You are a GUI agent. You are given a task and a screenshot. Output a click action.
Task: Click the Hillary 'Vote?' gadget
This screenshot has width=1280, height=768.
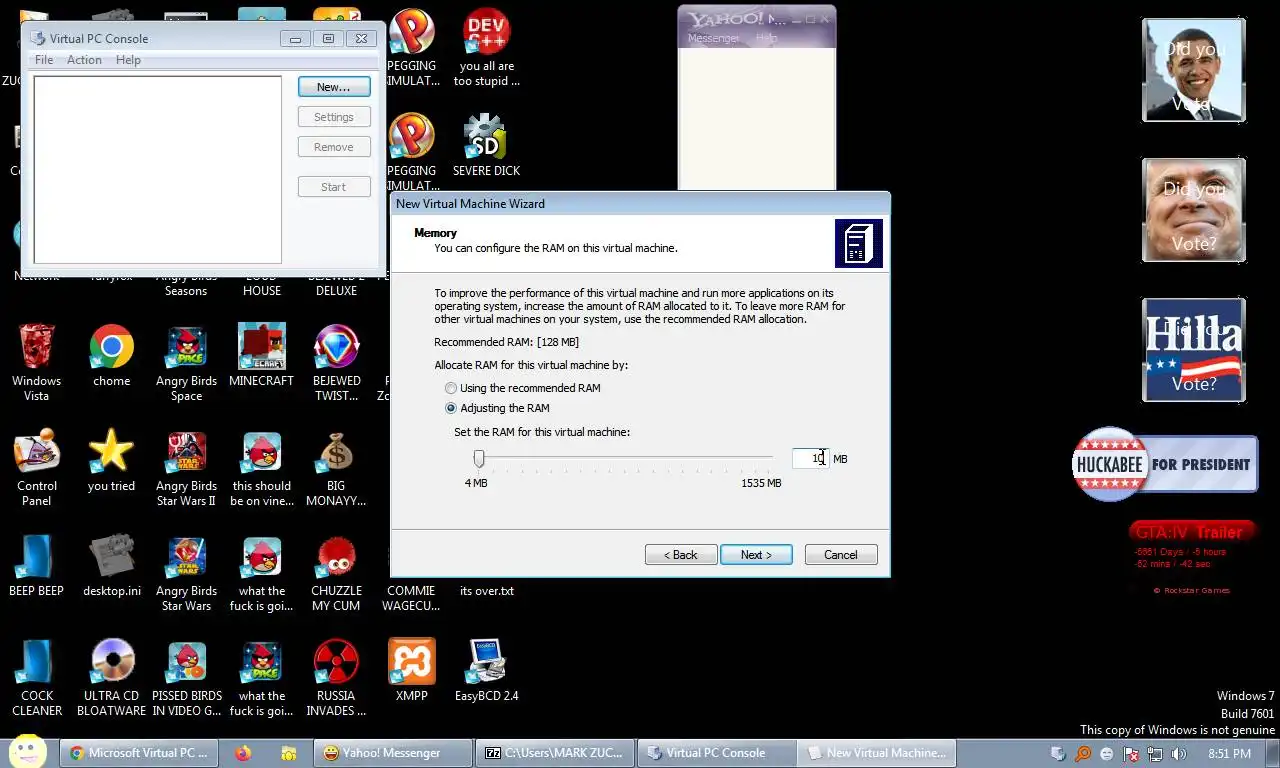point(1194,350)
